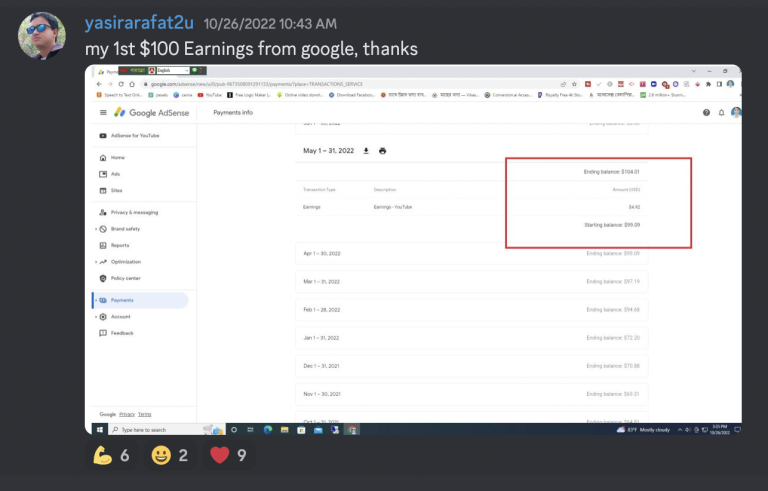This screenshot has width=768, height=491.
Task: Click the AdSense account avatar
Action: pyautogui.click(x=736, y=112)
